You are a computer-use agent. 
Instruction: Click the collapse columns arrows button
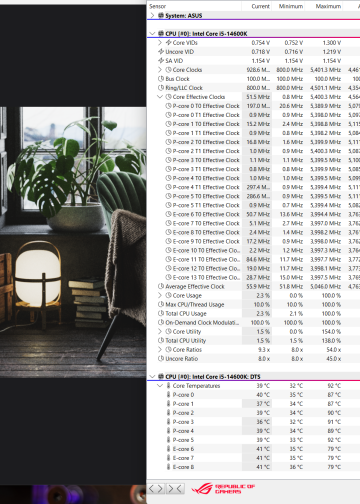pyautogui.click(x=175, y=489)
